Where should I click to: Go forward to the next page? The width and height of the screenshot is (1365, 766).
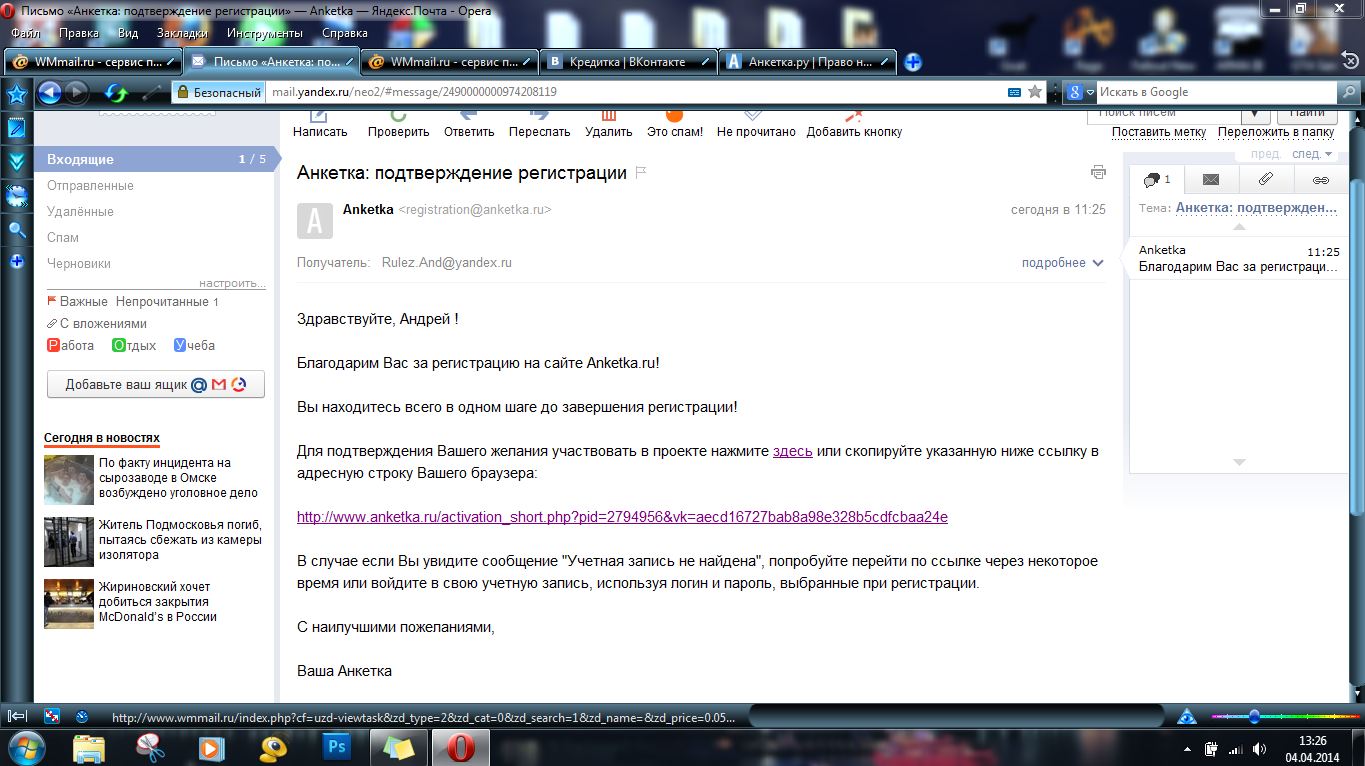[x=76, y=93]
